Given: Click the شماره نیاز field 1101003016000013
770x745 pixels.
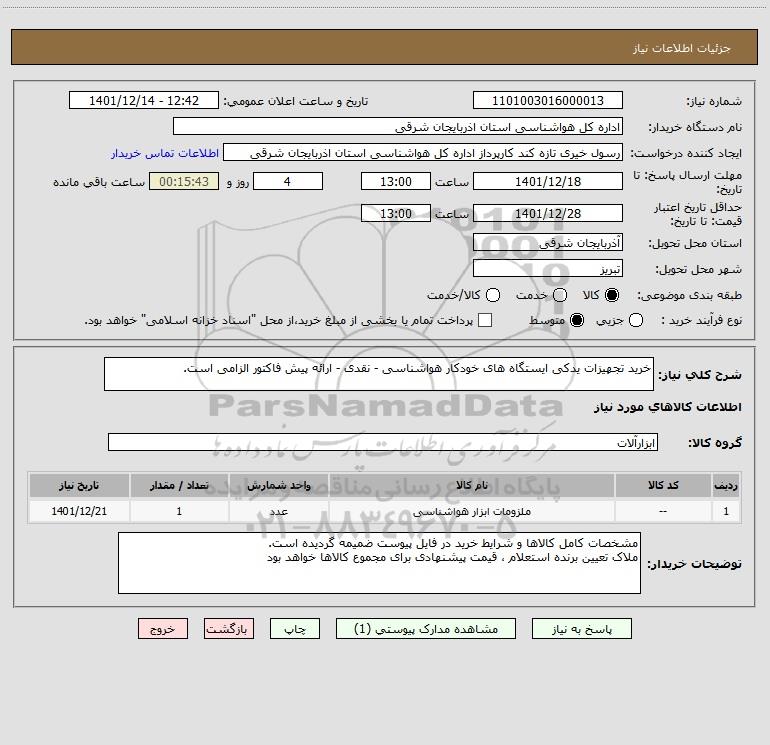Looking at the screenshot, I should (x=548, y=100).
